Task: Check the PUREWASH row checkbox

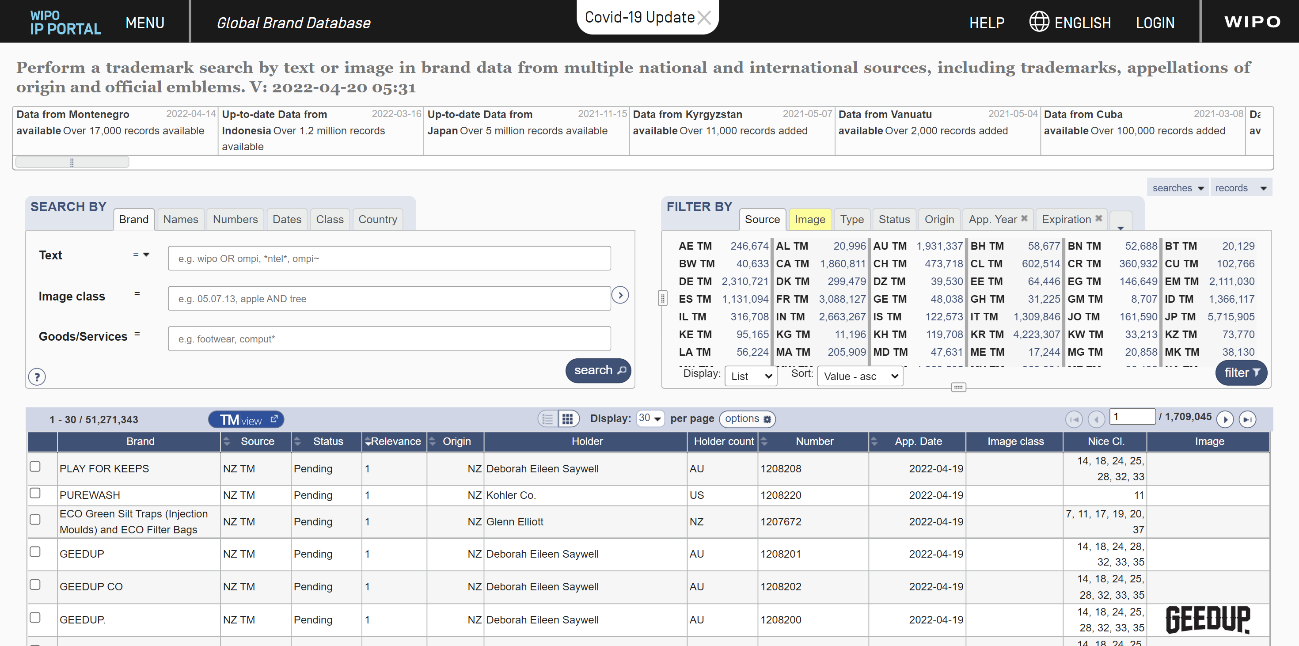Action: [36, 494]
